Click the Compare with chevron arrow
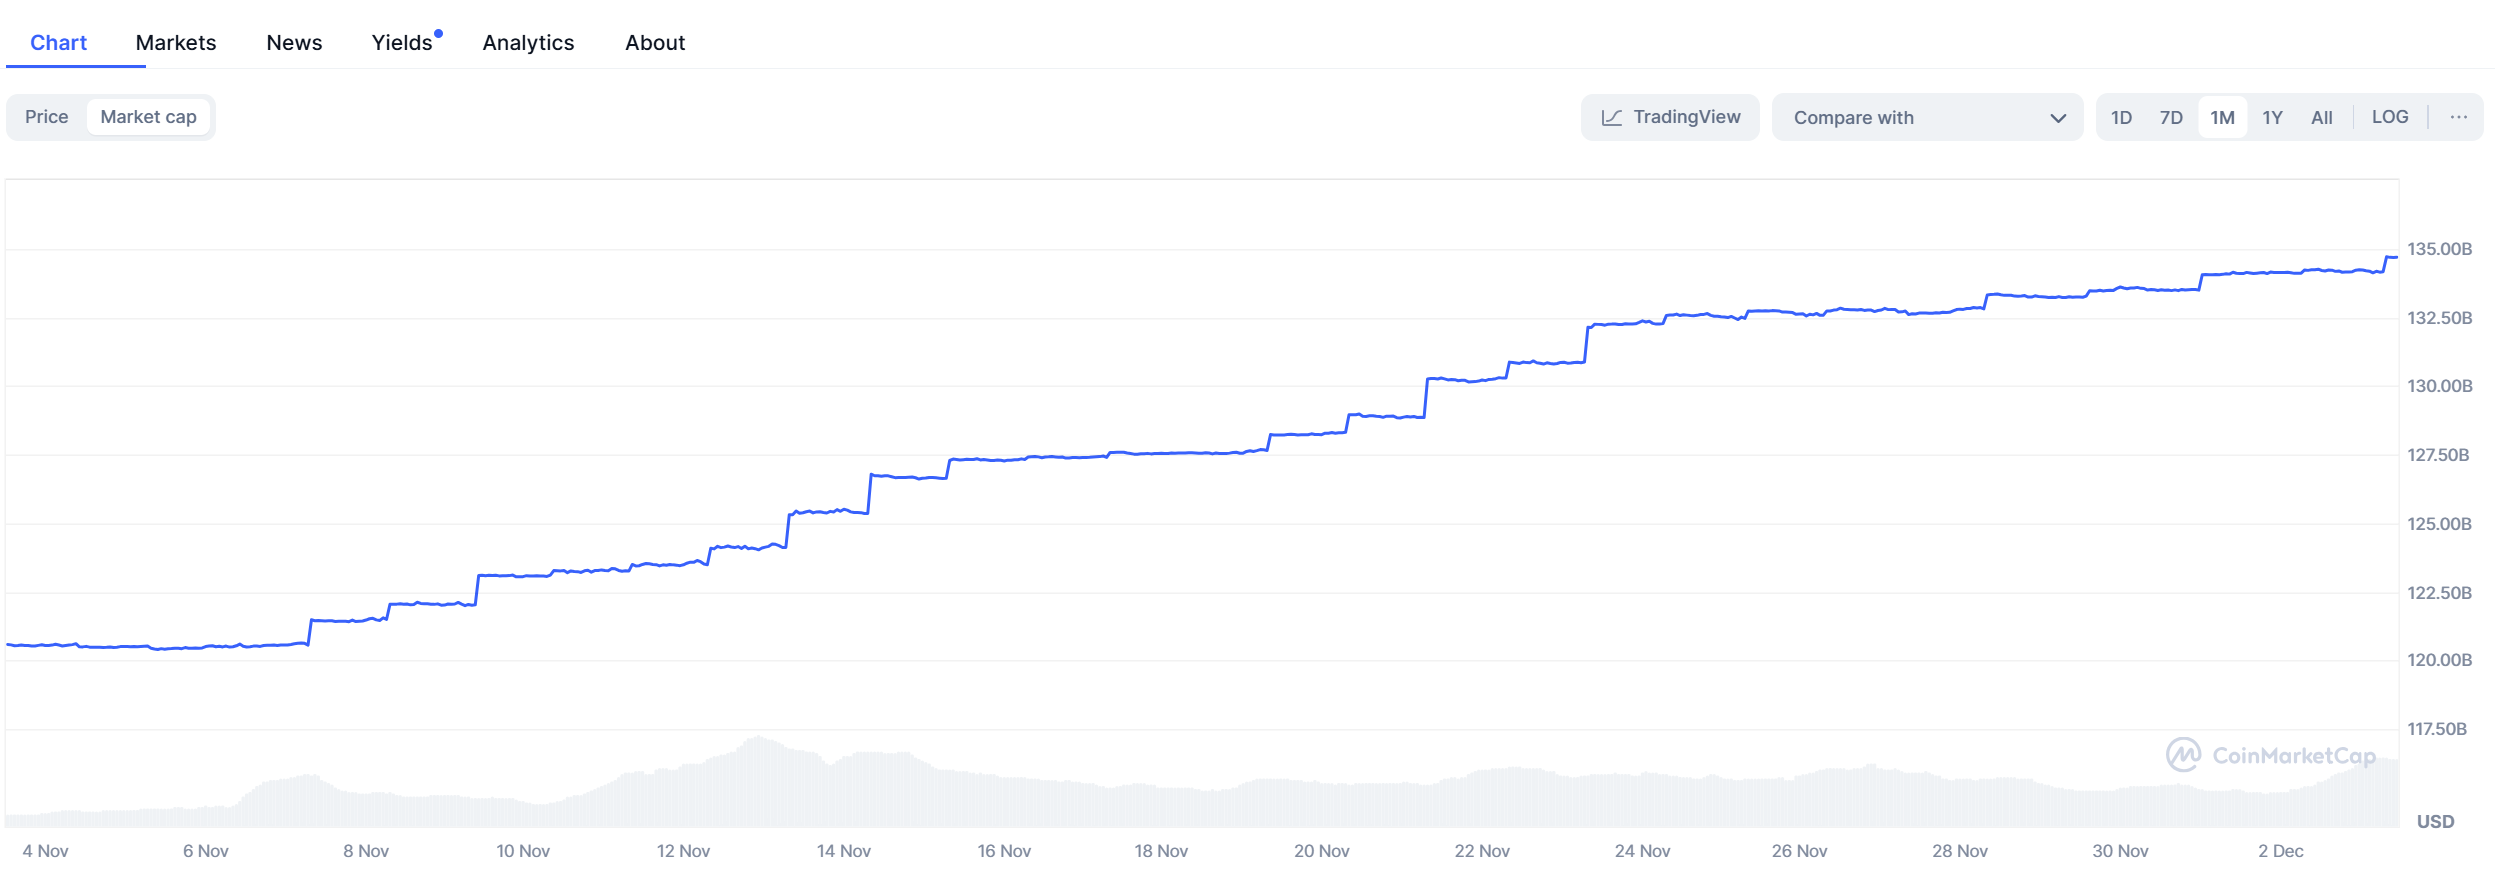This screenshot has width=2495, height=887. [x=2058, y=118]
